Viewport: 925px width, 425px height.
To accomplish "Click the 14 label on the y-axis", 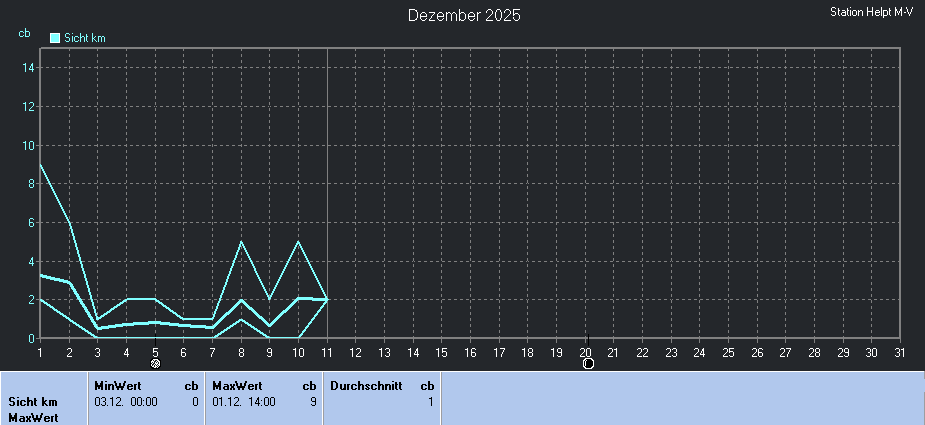I will click(x=29, y=68).
